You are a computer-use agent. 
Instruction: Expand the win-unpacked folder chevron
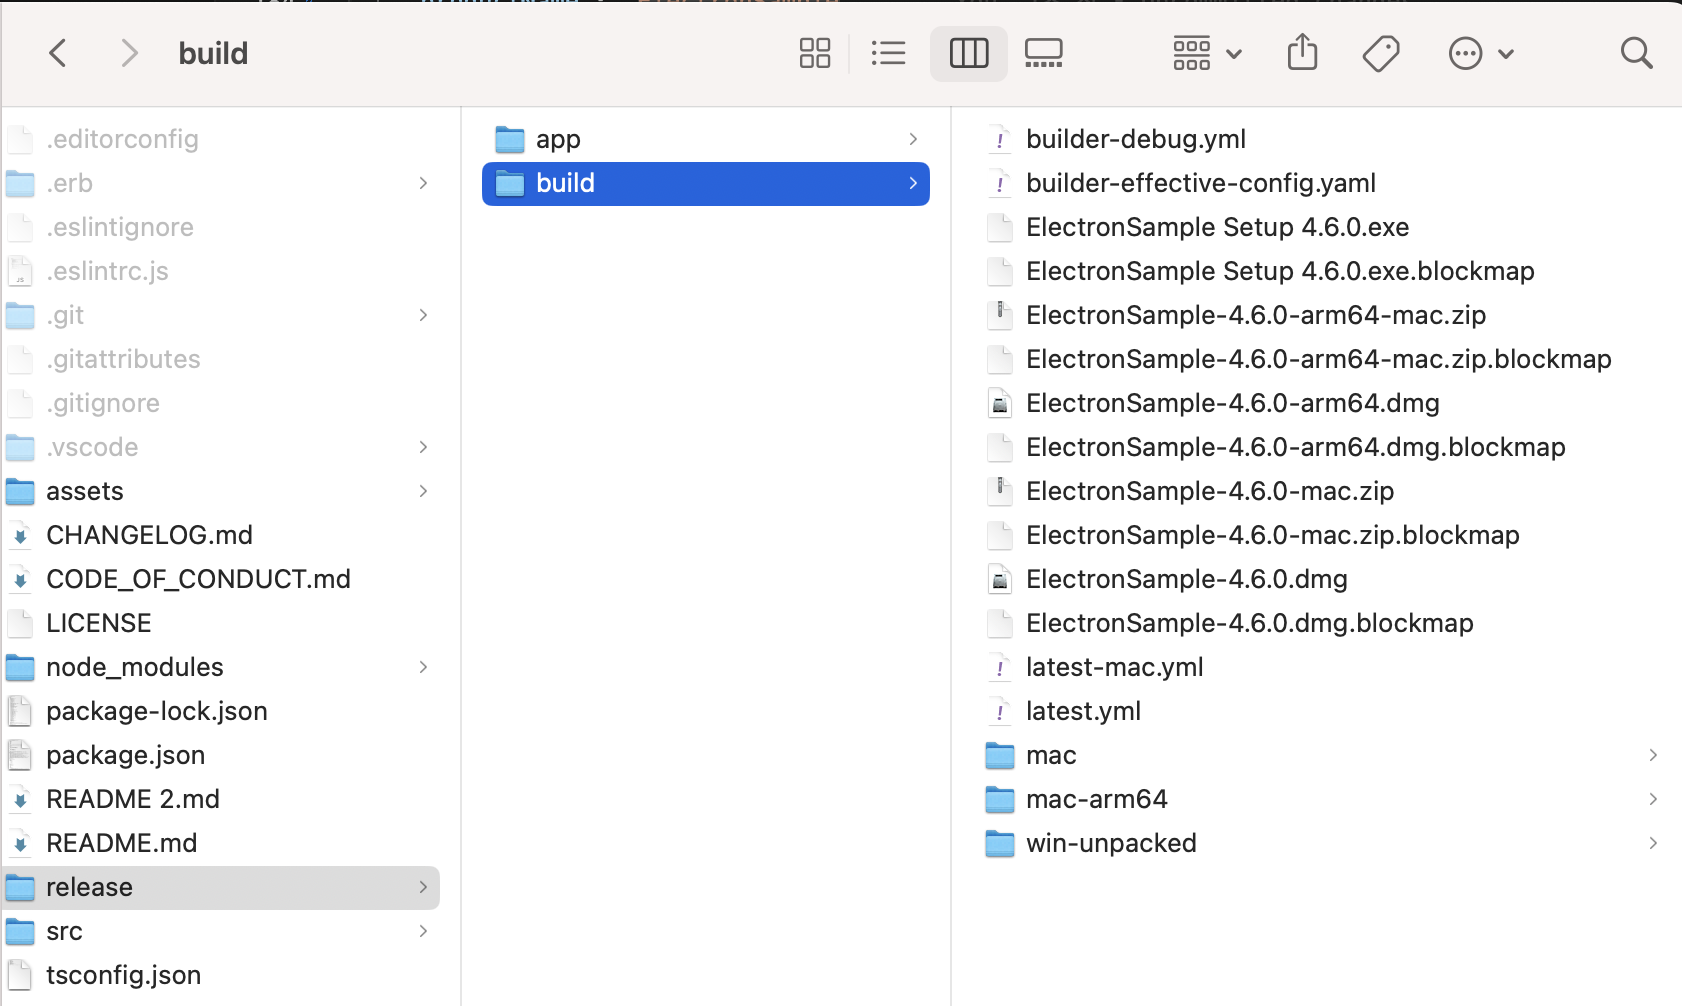pos(1653,843)
